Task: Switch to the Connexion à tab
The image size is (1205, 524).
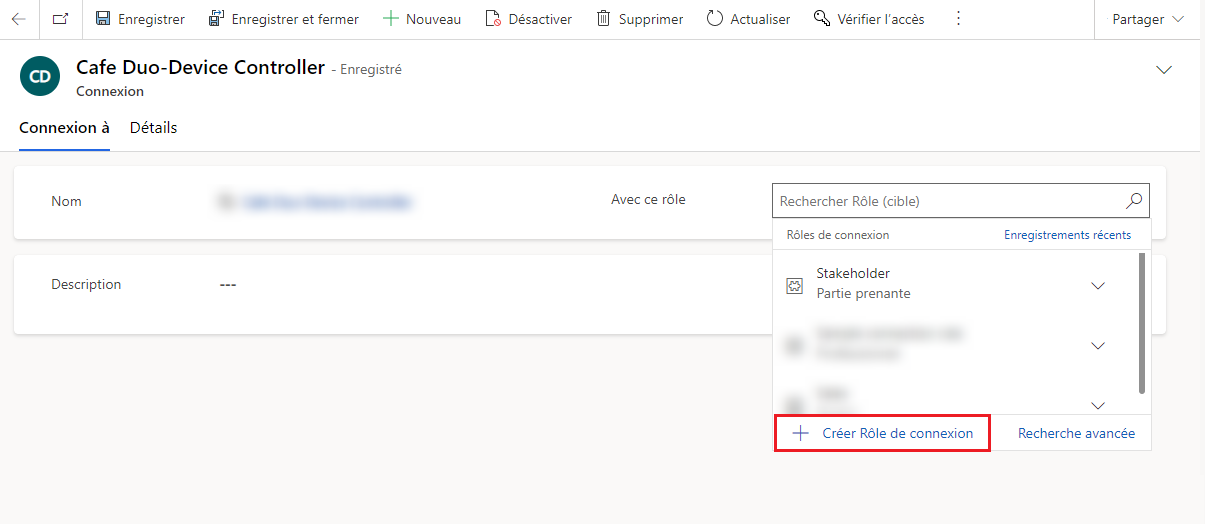Action: pyautogui.click(x=64, y=128)
